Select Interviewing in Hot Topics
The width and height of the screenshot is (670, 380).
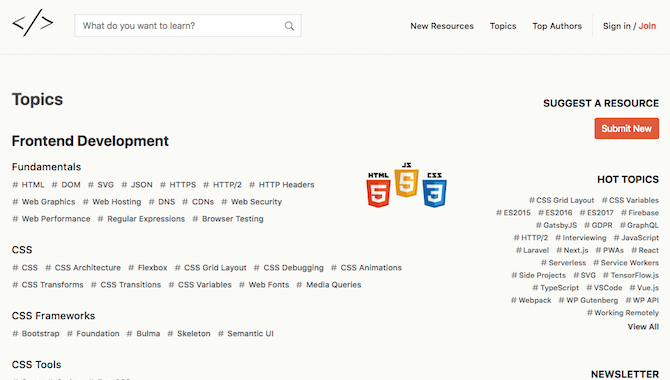pos(581,237)
